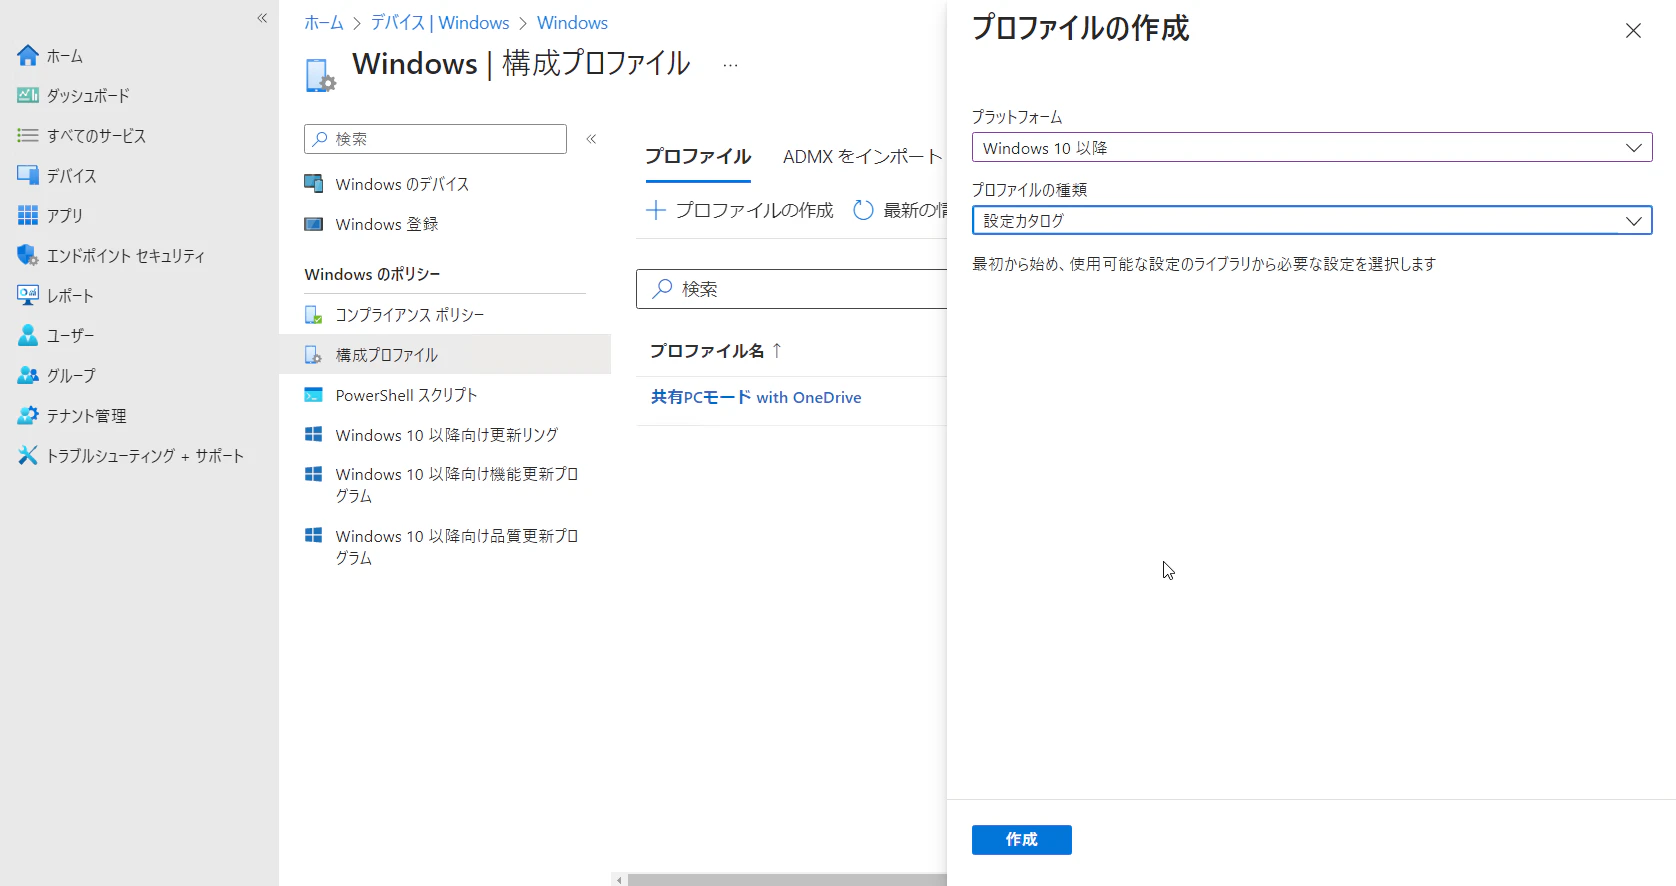Select 構成プロファイル menu item
The image size is (1676, 886).
tap(445, 355)
